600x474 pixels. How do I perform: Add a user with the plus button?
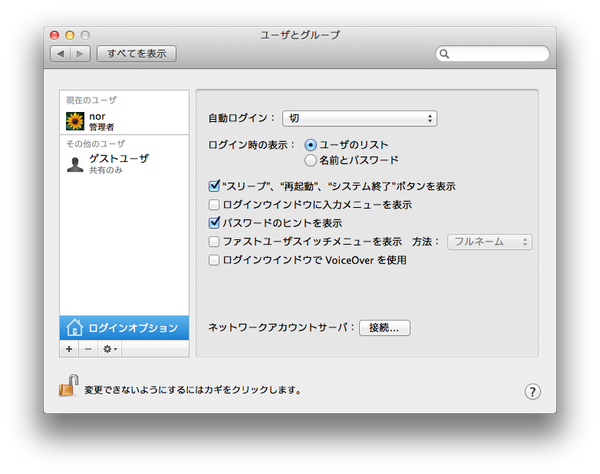point(69,349)
